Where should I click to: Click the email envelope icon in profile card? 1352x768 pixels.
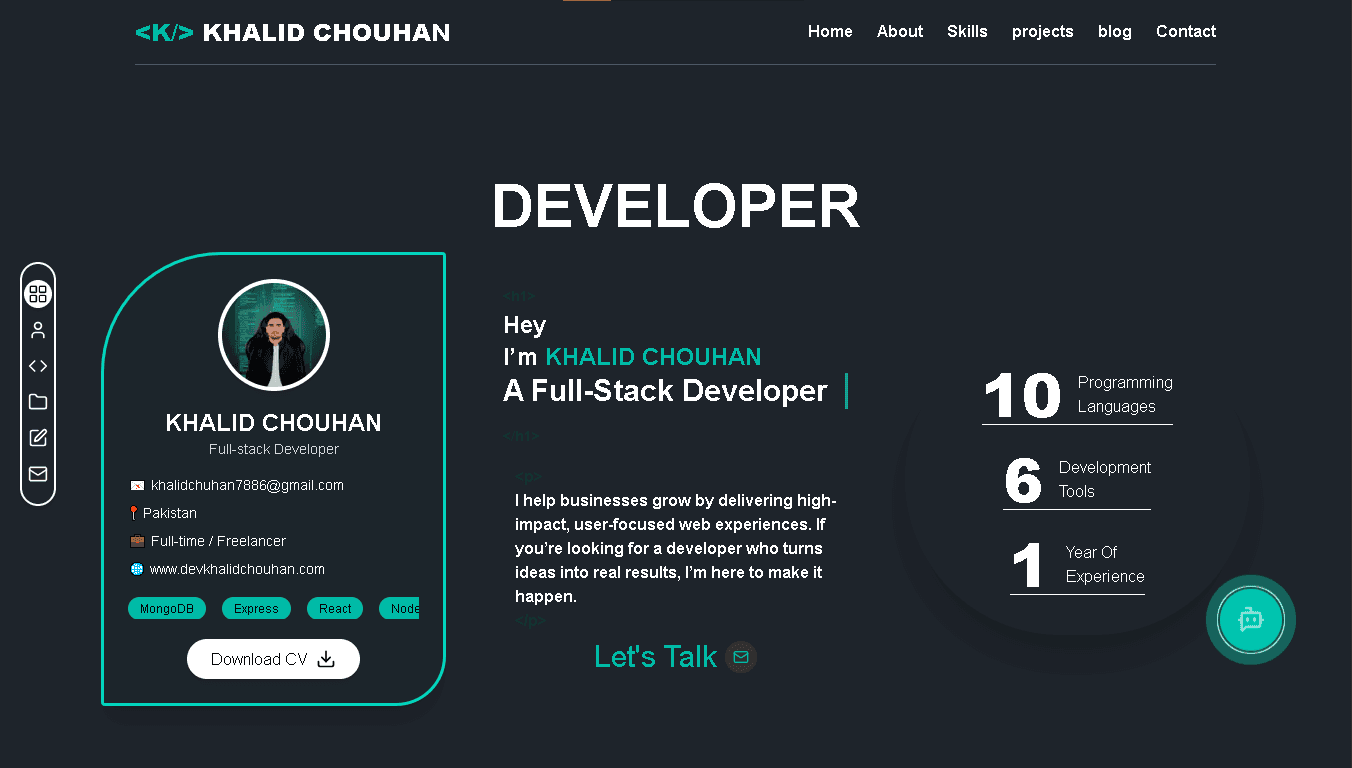(137, 486)
